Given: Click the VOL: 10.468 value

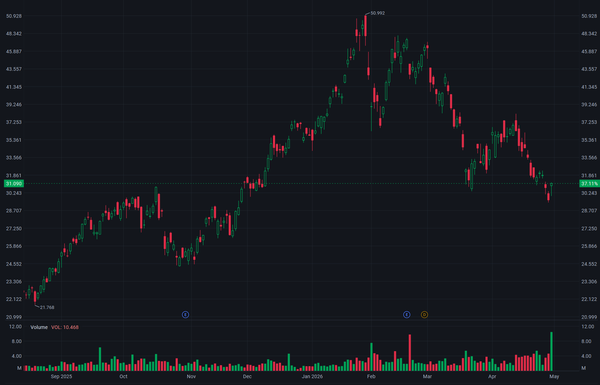Looking at the screenshot, I should click(65, 327).
